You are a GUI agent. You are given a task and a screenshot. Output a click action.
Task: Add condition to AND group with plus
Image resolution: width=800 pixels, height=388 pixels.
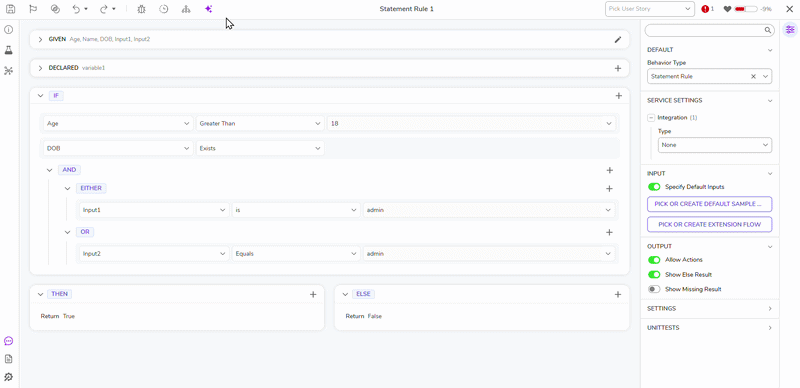click(x=609, y=170)
